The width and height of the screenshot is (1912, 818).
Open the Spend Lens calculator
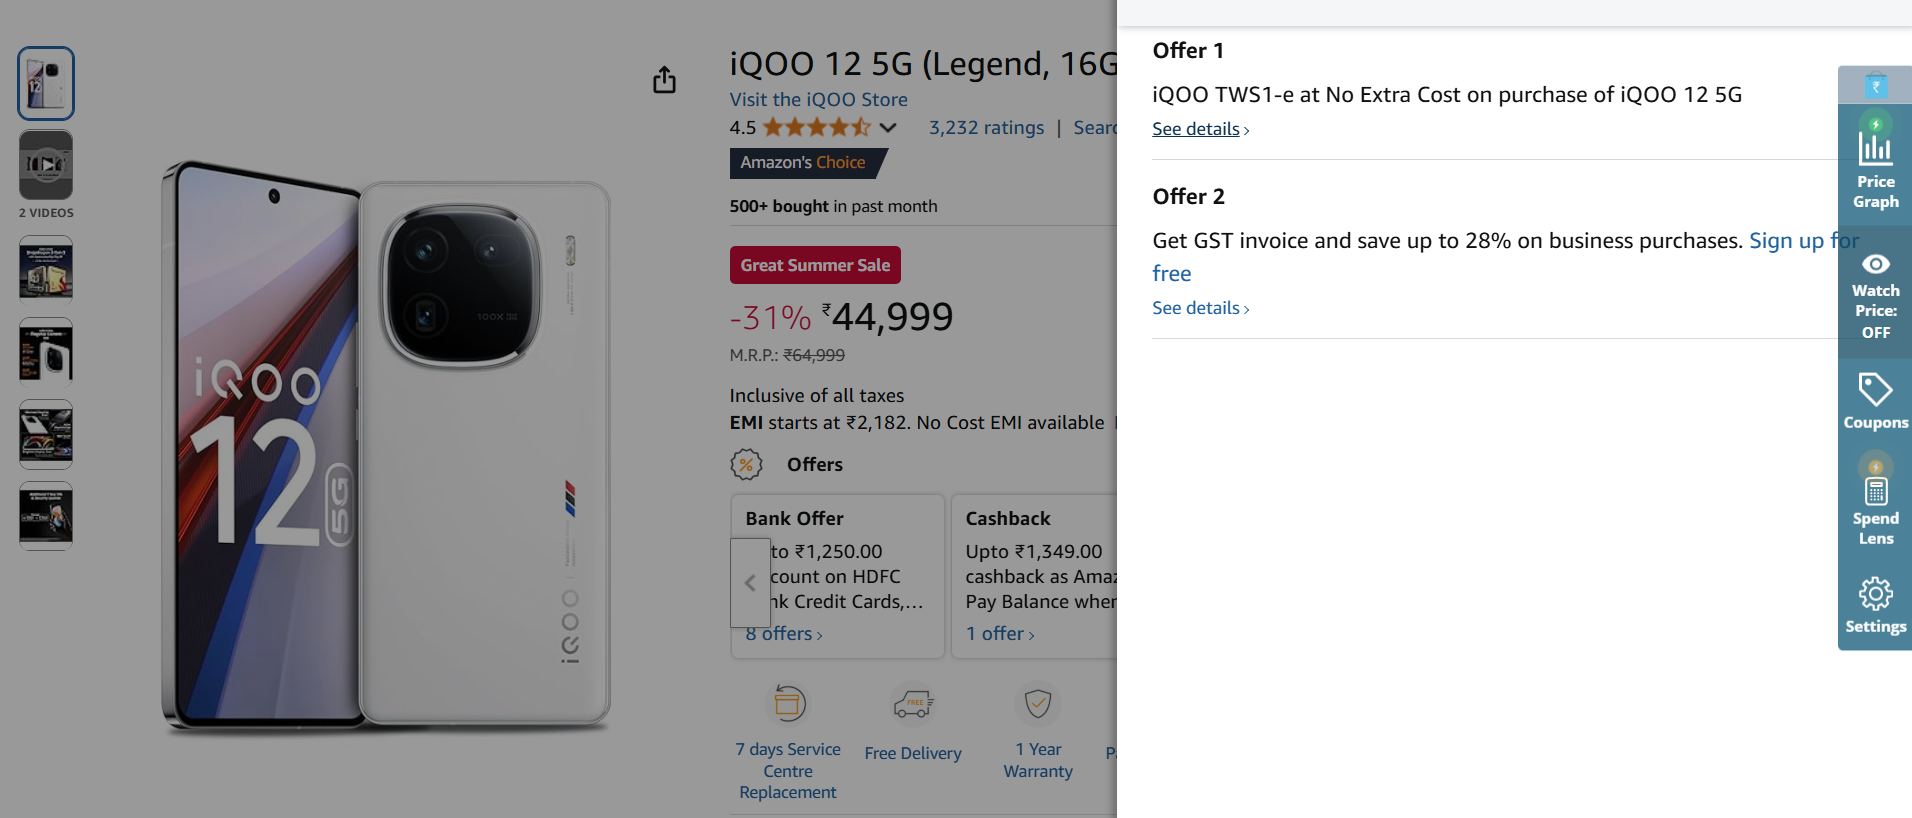click(x=1875, y=492)
